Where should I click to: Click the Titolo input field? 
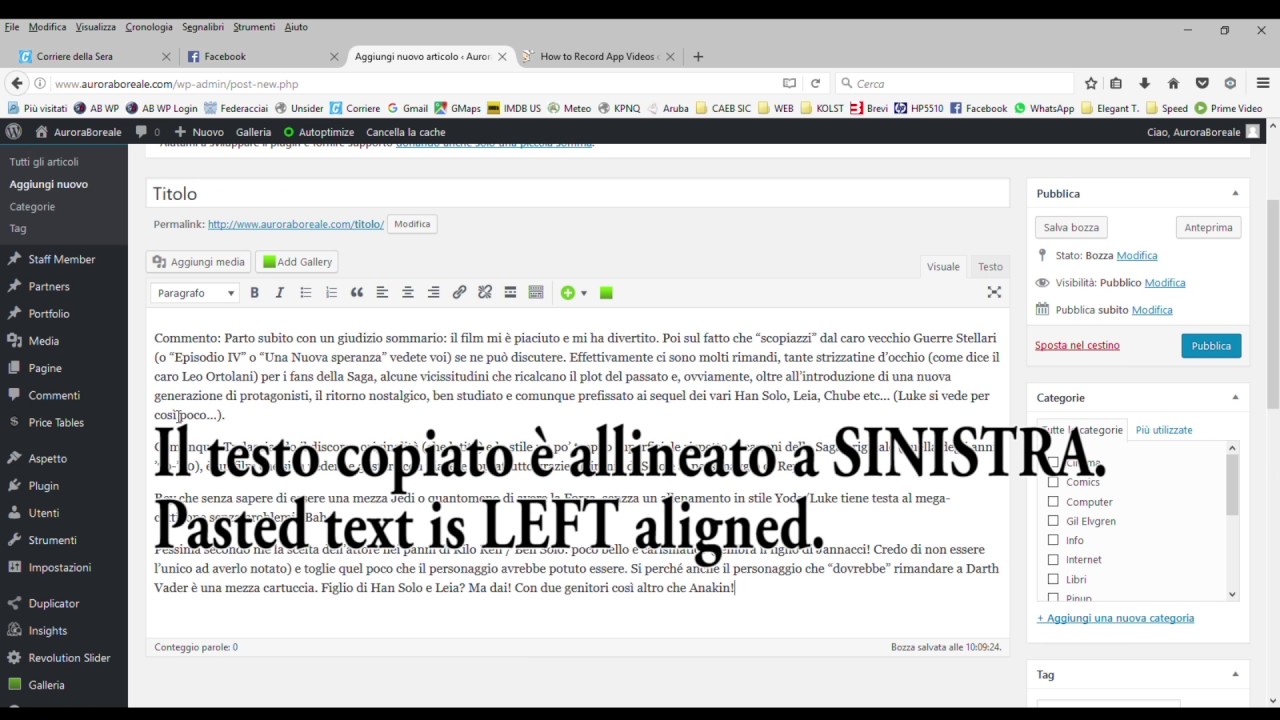[x=578, y=194]
